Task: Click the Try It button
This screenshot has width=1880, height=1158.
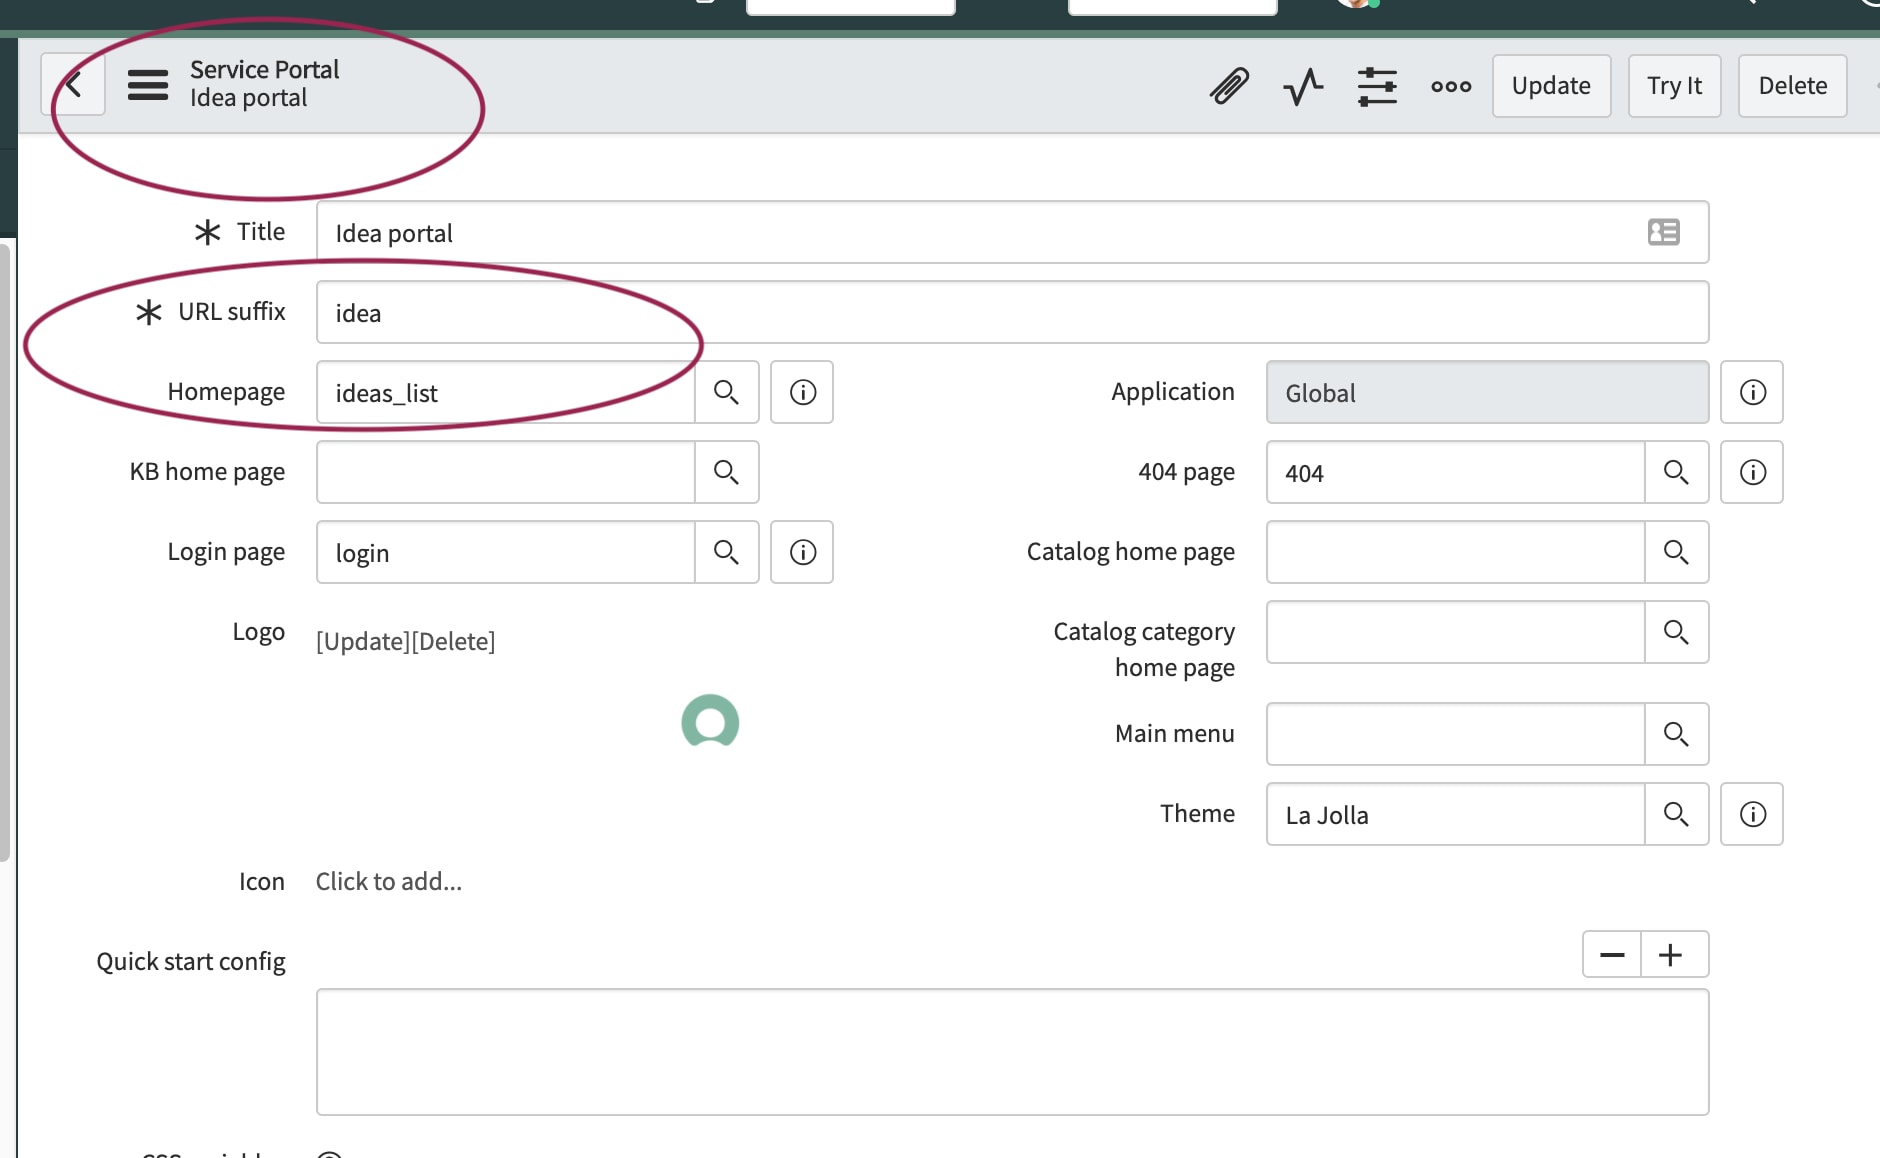Action: coord(1674,86)
